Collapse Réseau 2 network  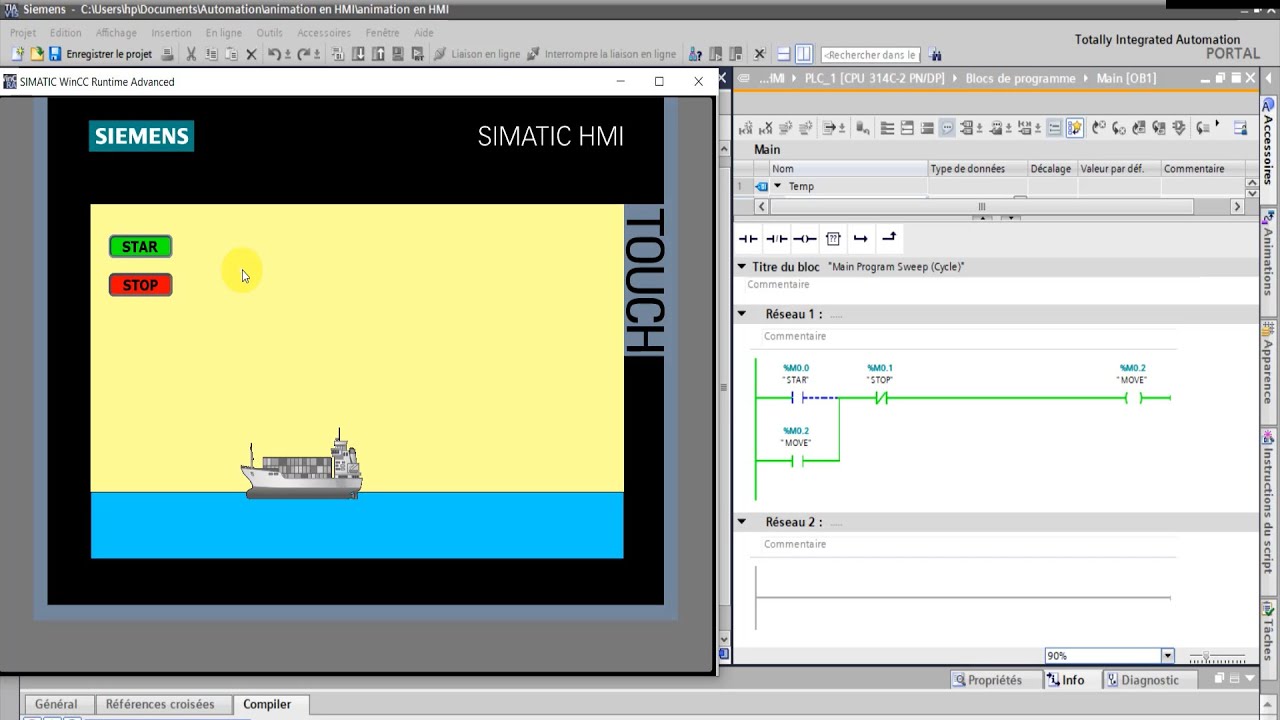(742, 522)
